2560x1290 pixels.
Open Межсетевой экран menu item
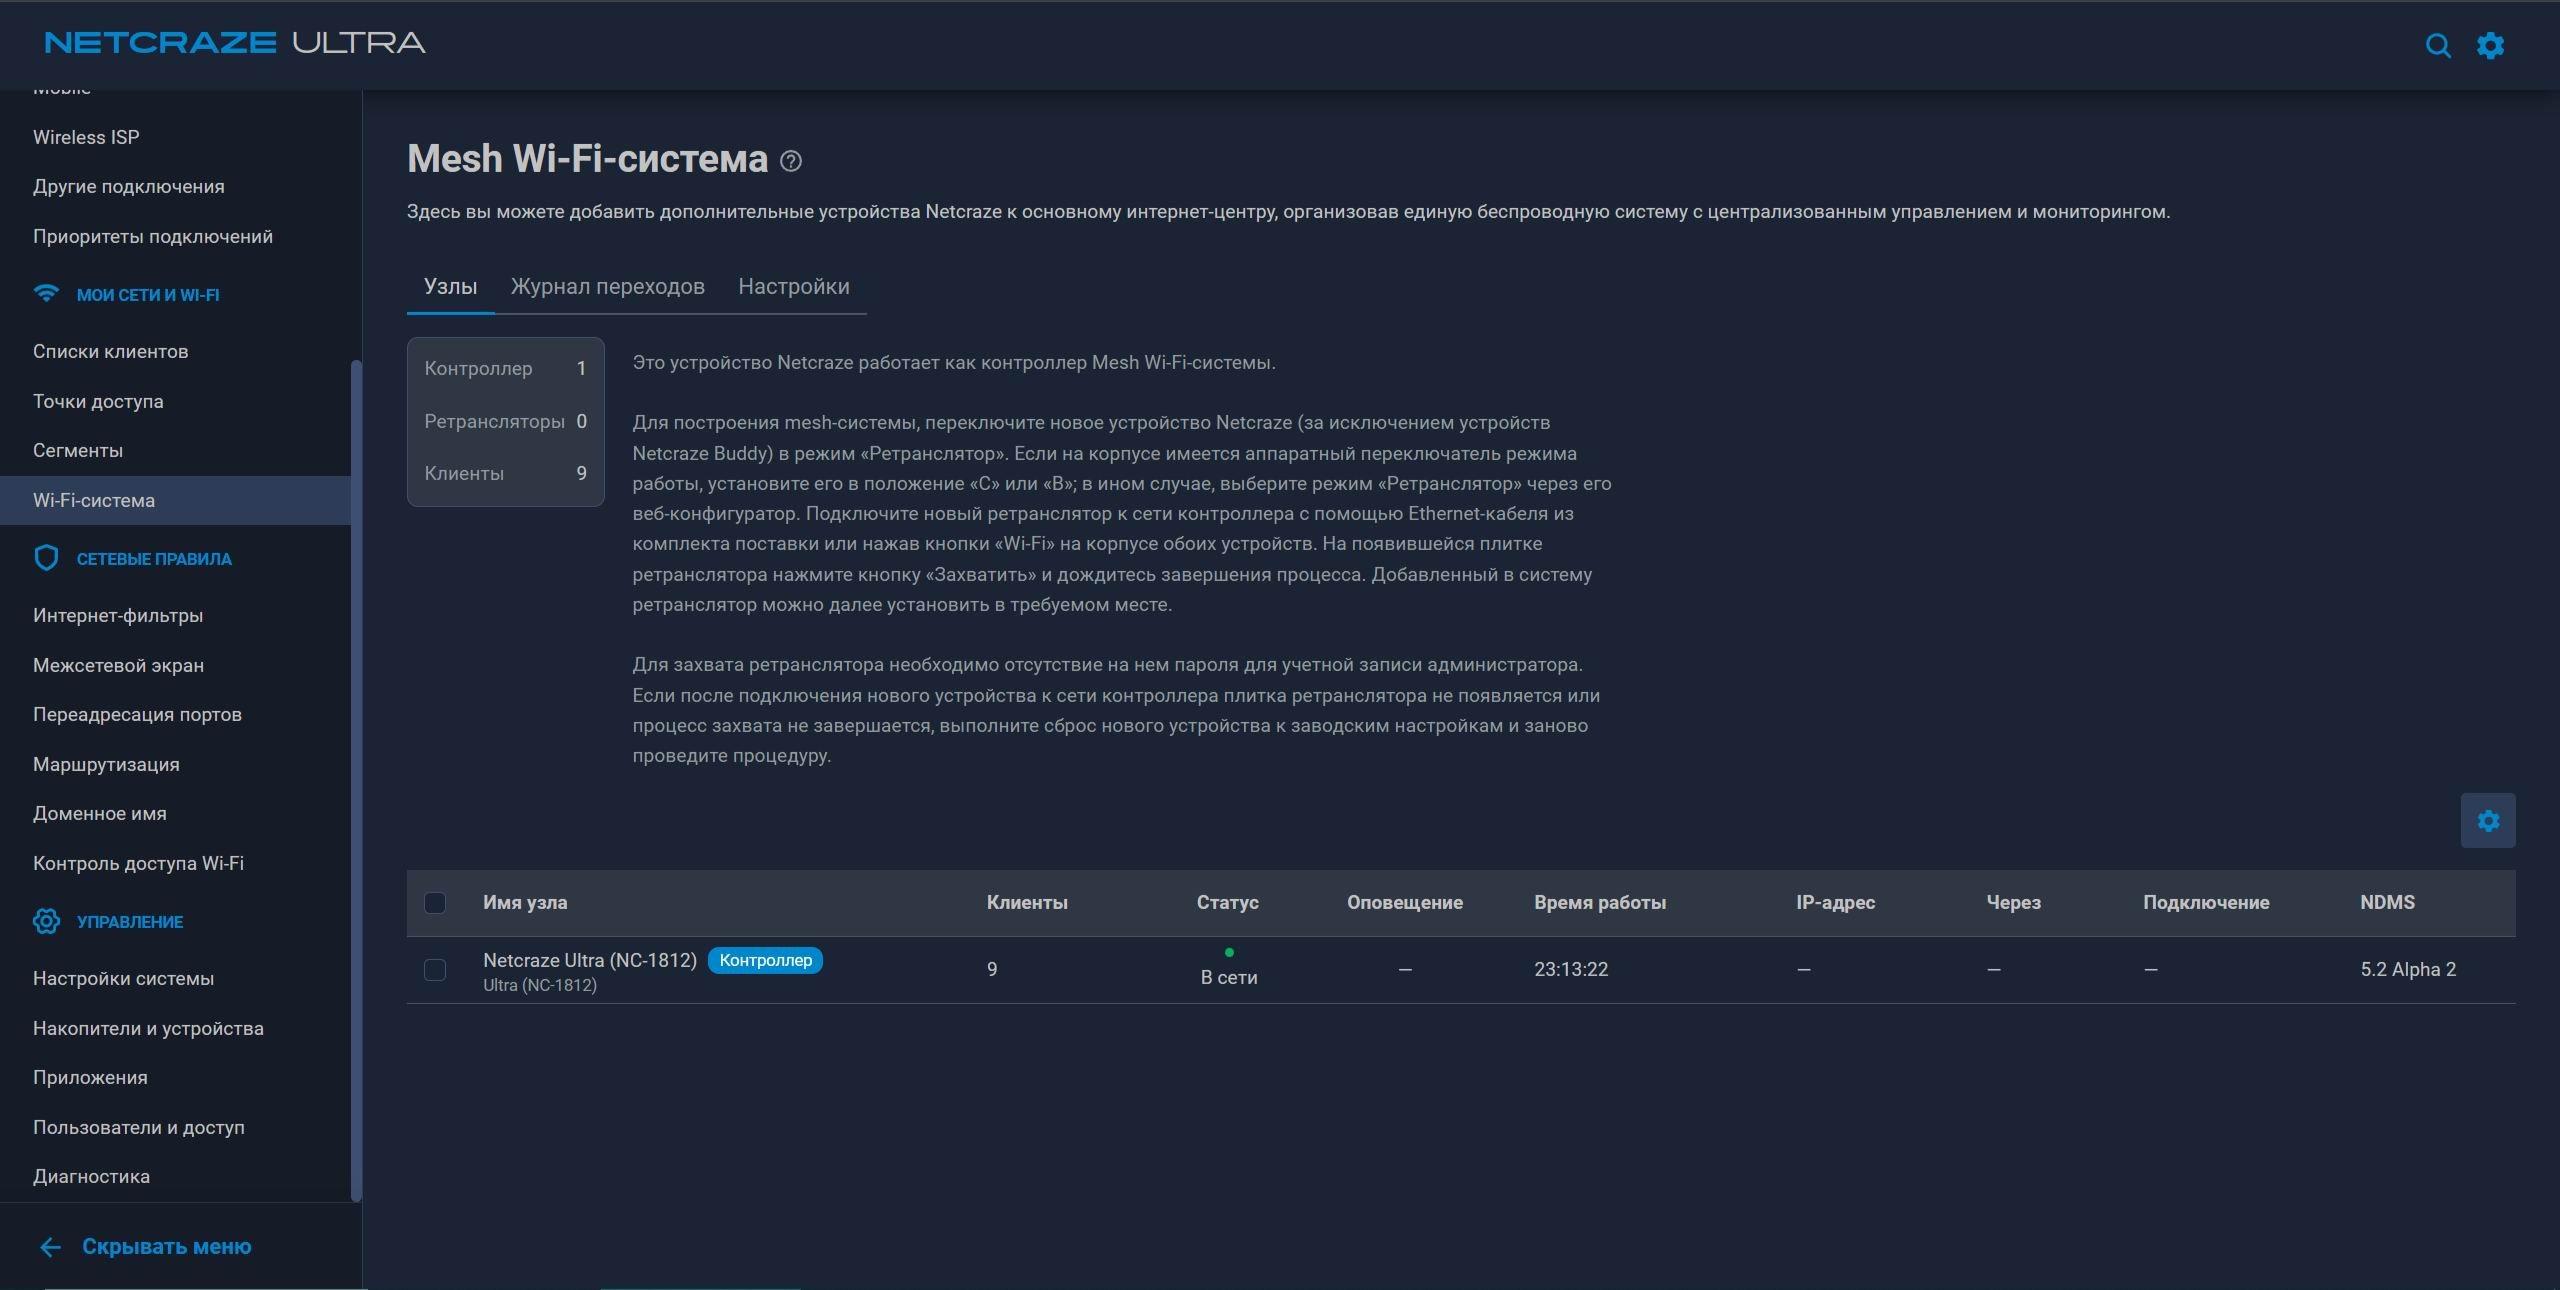[x=118, y=665]
